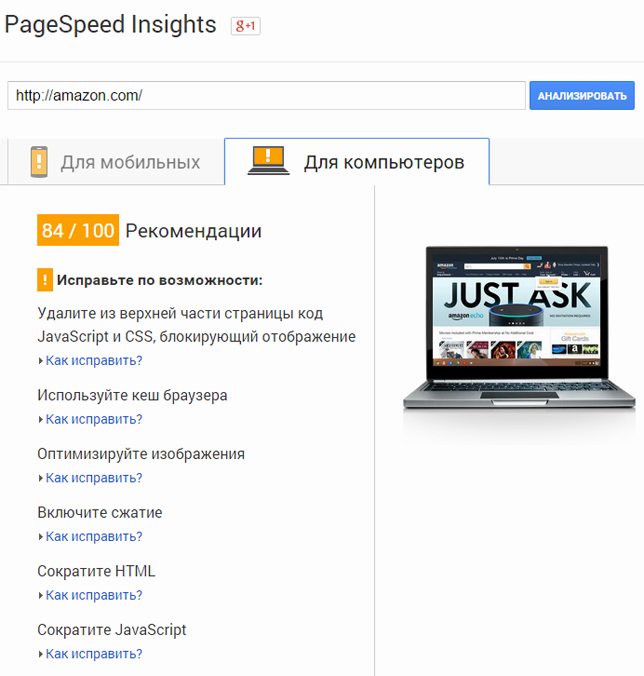Expand Как исправить under Используйте кеш браузера
Viewport: 644px width, 676px height.
[94, 419]
